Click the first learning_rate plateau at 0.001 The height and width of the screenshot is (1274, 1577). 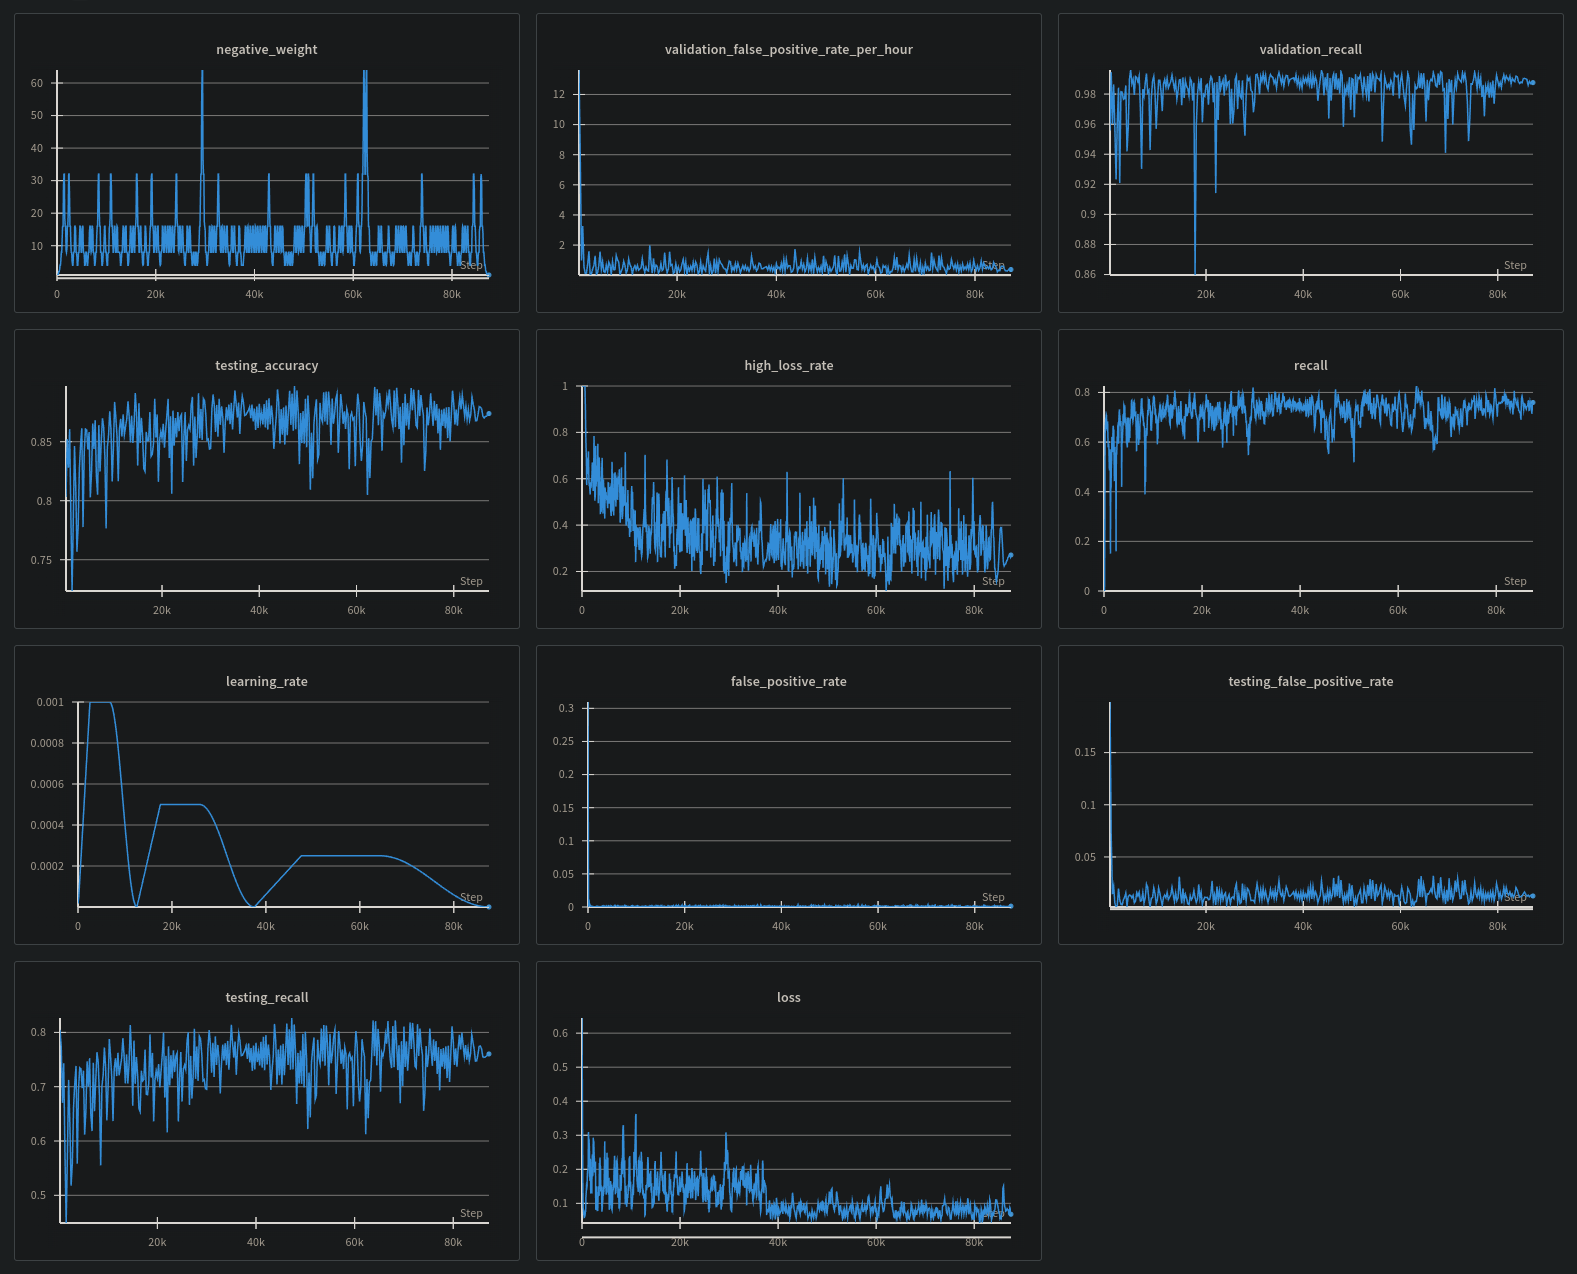(x=101, y=703)
